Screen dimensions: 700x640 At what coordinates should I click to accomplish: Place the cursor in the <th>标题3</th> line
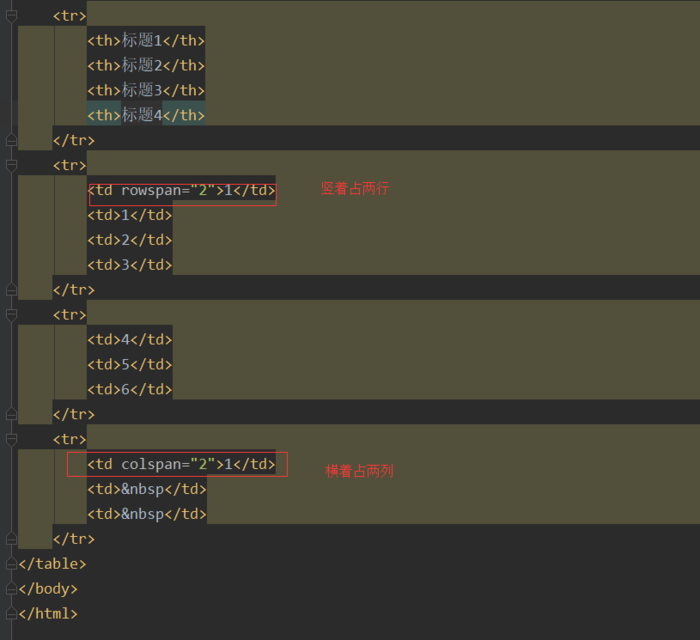click(x=146, y=91)
